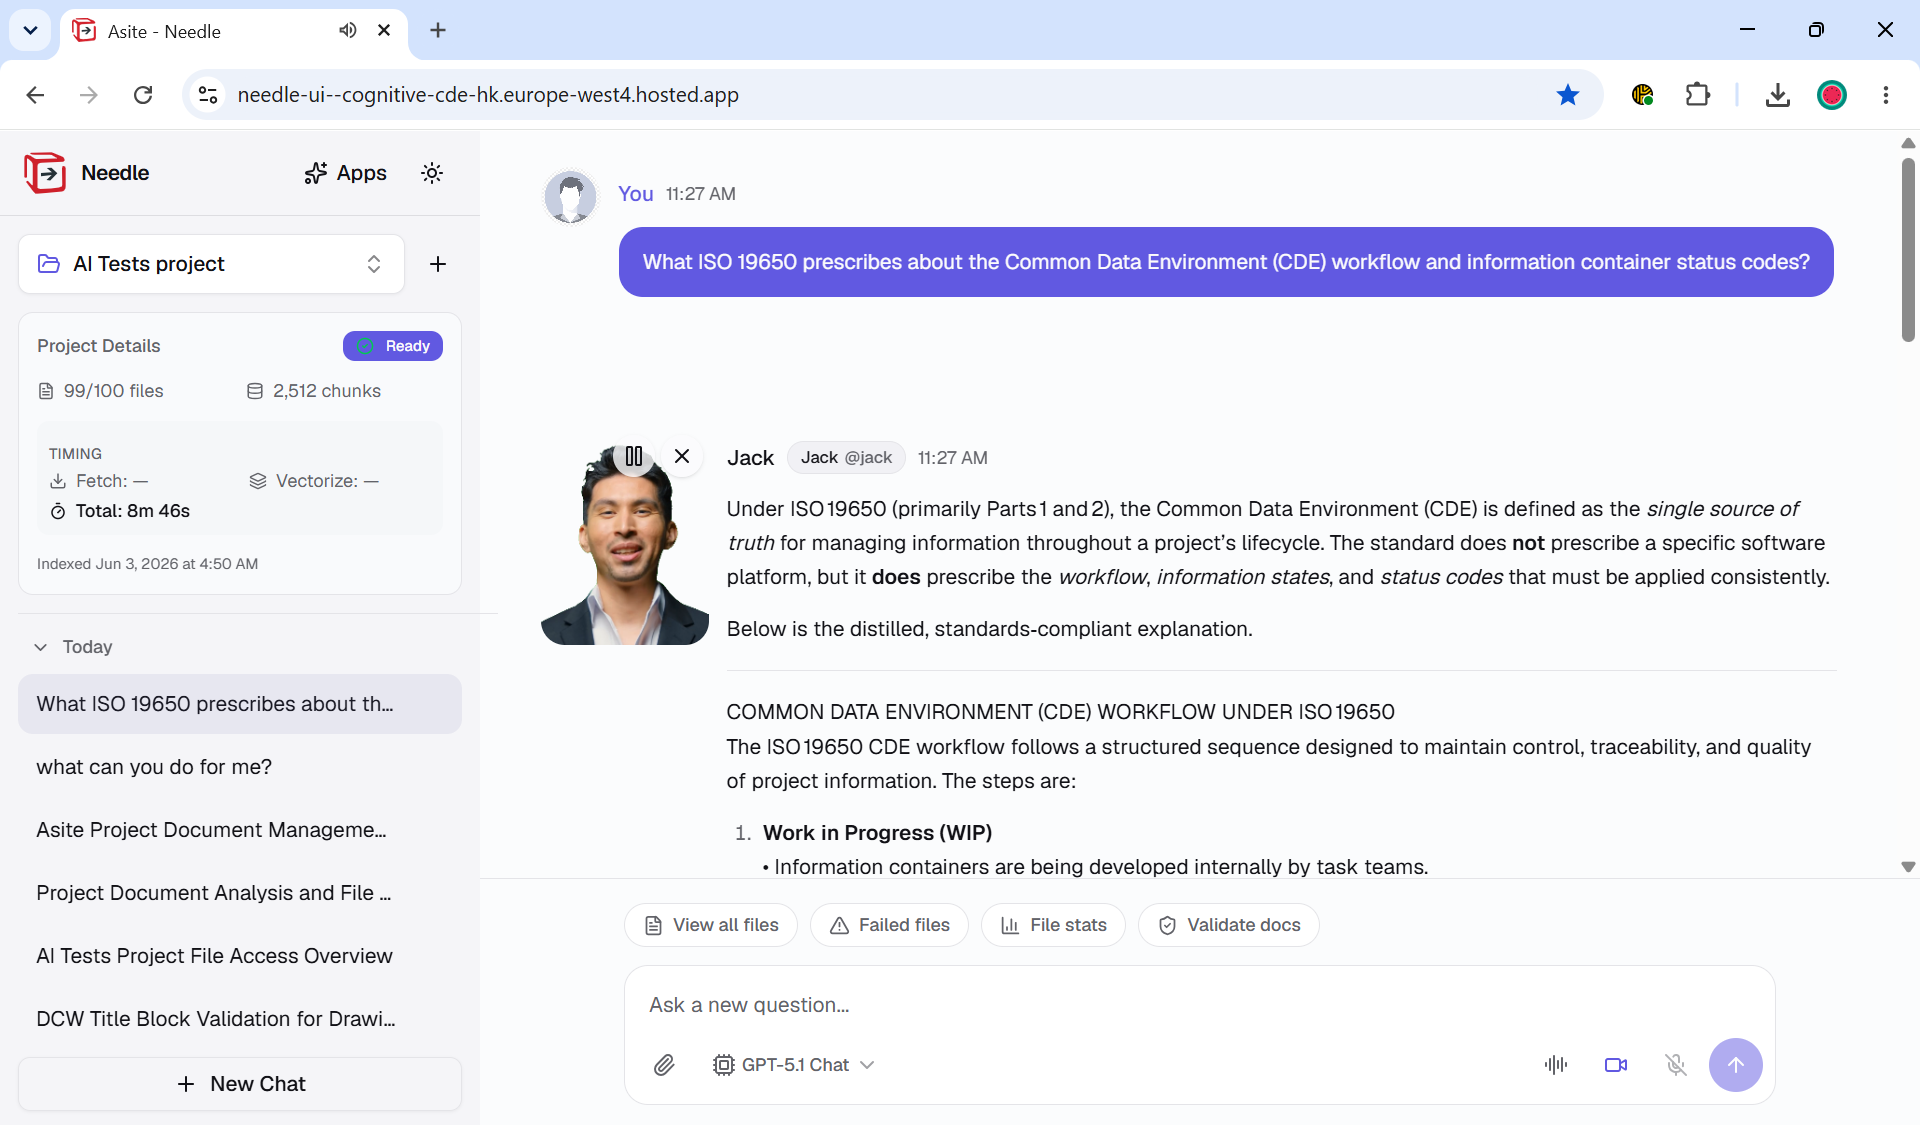Toggle the light/dark theme sun icon
The height and width of the screenshot is (1125, 1920).
[432, 173]
